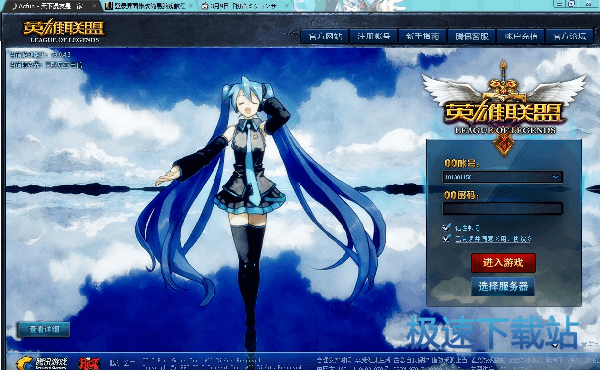Toggle the remember password checkbox
Image resolution: width=600 pixels, height=370 pixels.
(x=446, y=228)
